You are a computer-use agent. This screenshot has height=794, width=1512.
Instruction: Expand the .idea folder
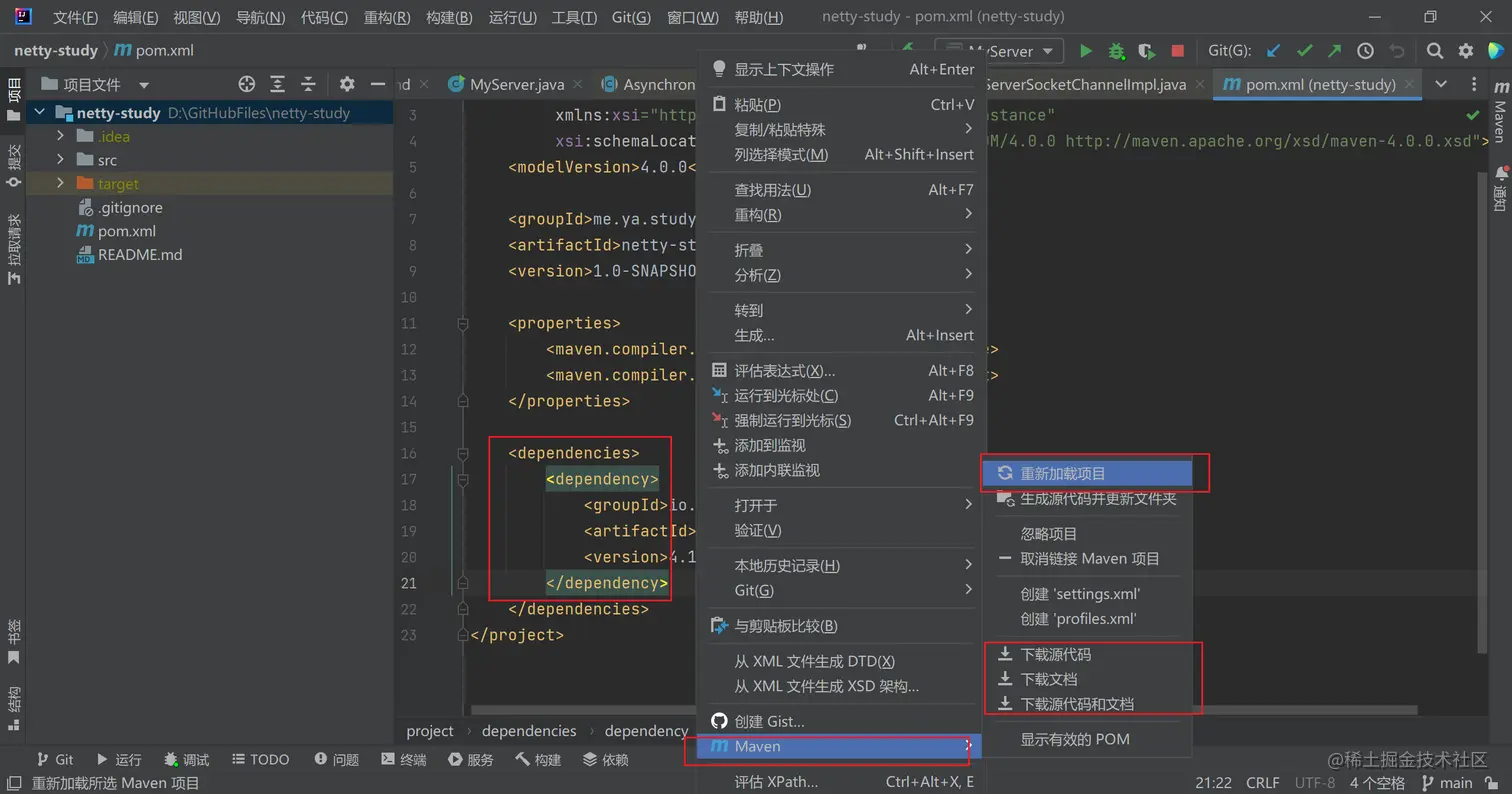(x=60, y=136)
